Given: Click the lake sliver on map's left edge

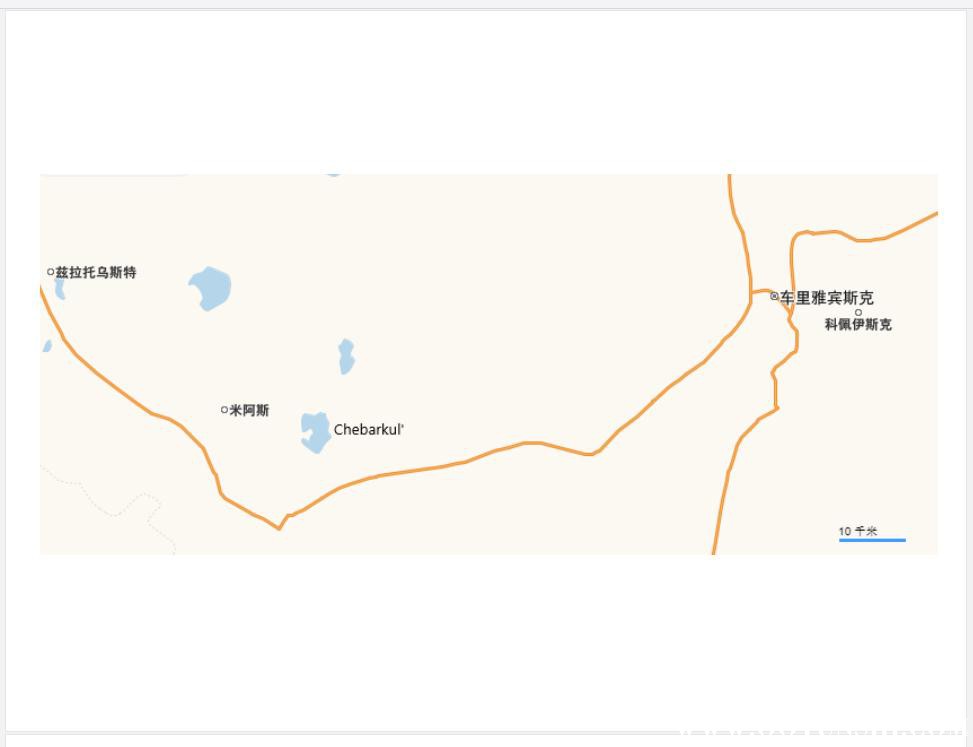Looking at the screenshot, I should (x=47, y=346).
